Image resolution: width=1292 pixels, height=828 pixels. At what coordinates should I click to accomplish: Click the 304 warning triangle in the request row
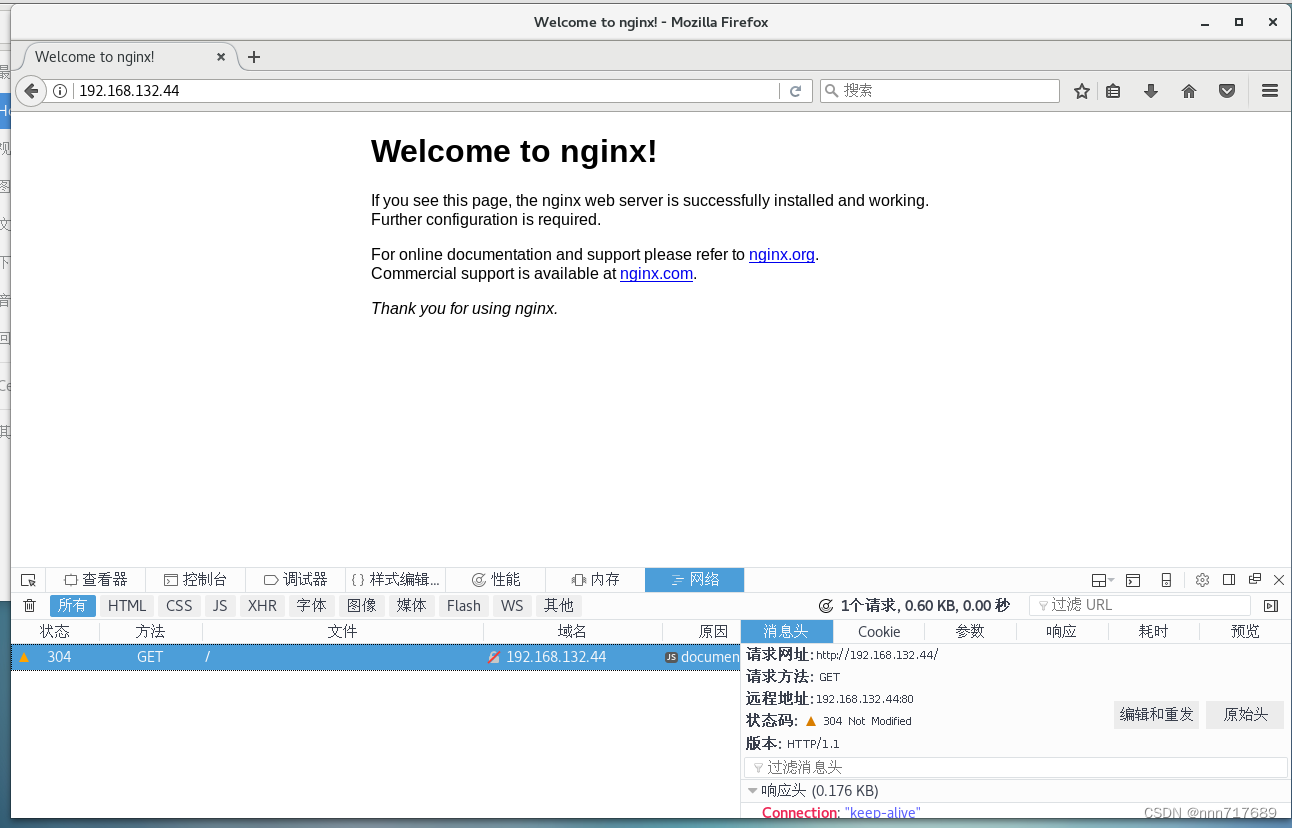pyautogui.click(x=24, y=657)
